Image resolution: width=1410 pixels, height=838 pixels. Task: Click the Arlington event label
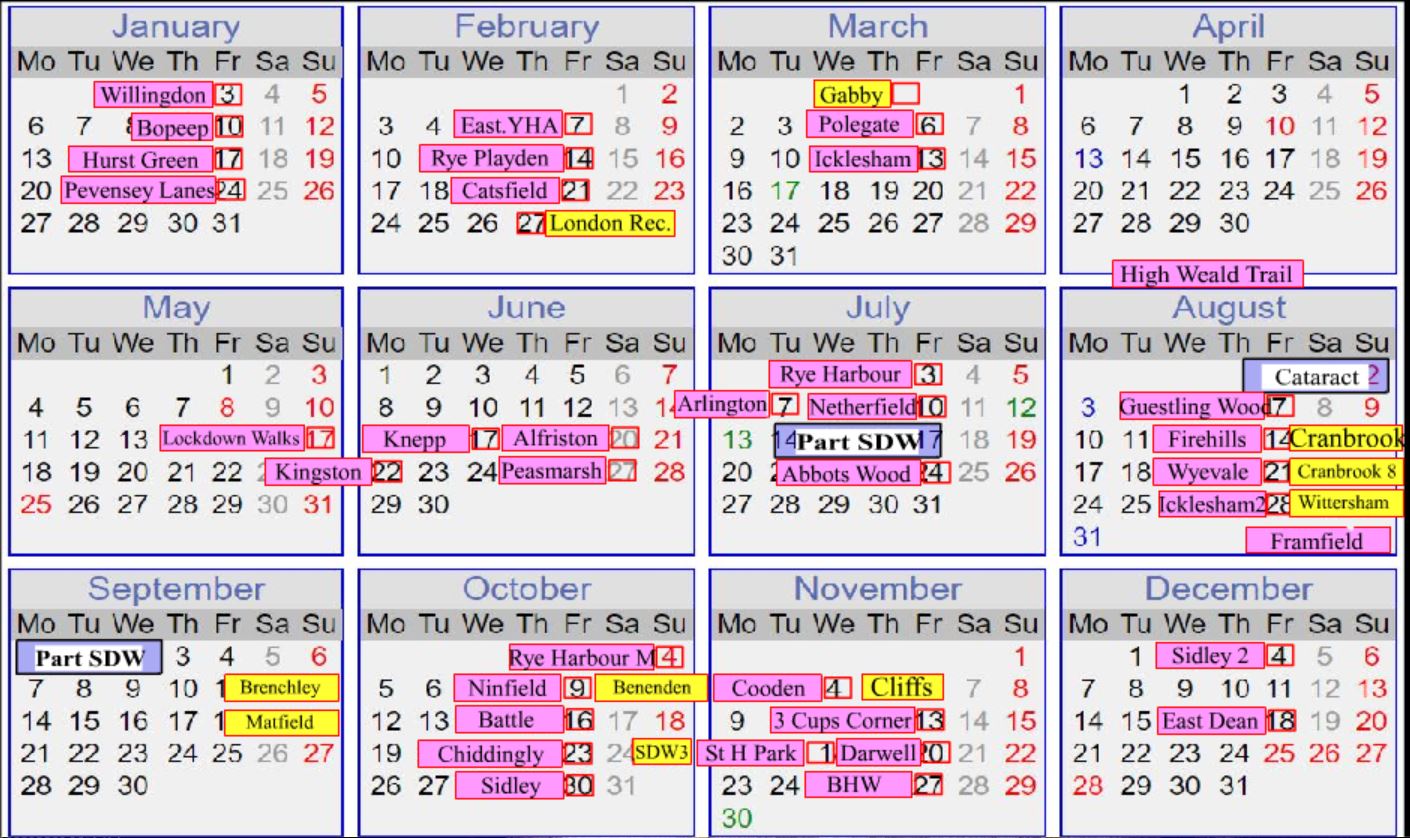[722, 404]
